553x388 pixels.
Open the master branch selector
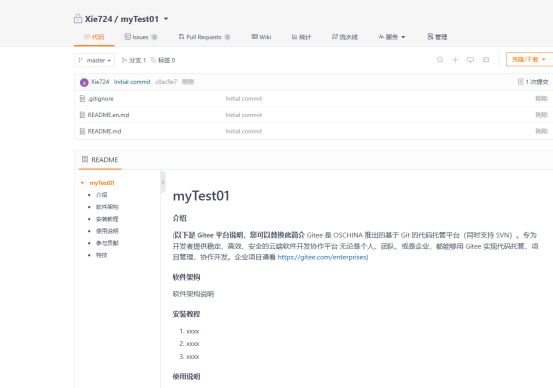(x=94, y=60)
